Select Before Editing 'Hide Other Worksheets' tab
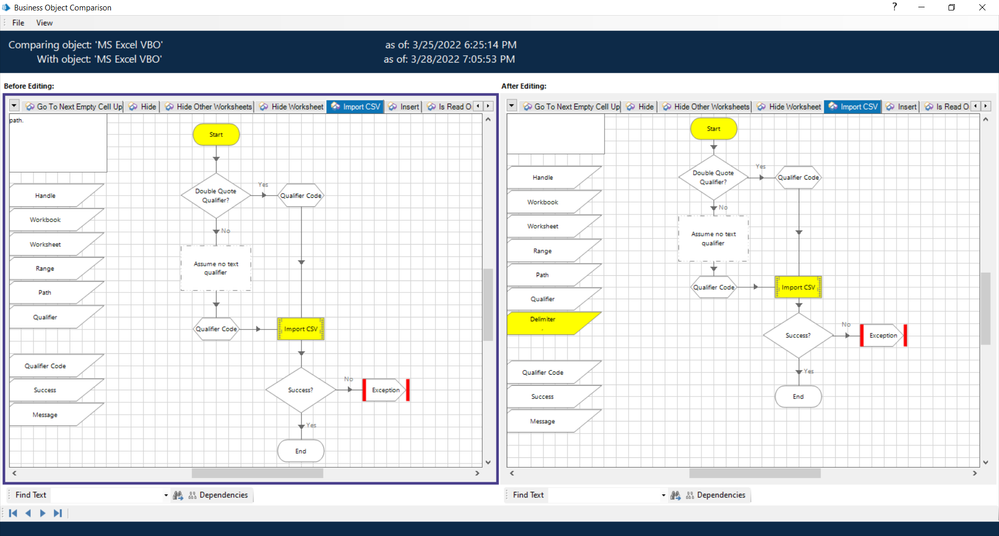Image resolution: width=999 pixels, height=536 pixels. pyautogui.click(x=208, y=106)
